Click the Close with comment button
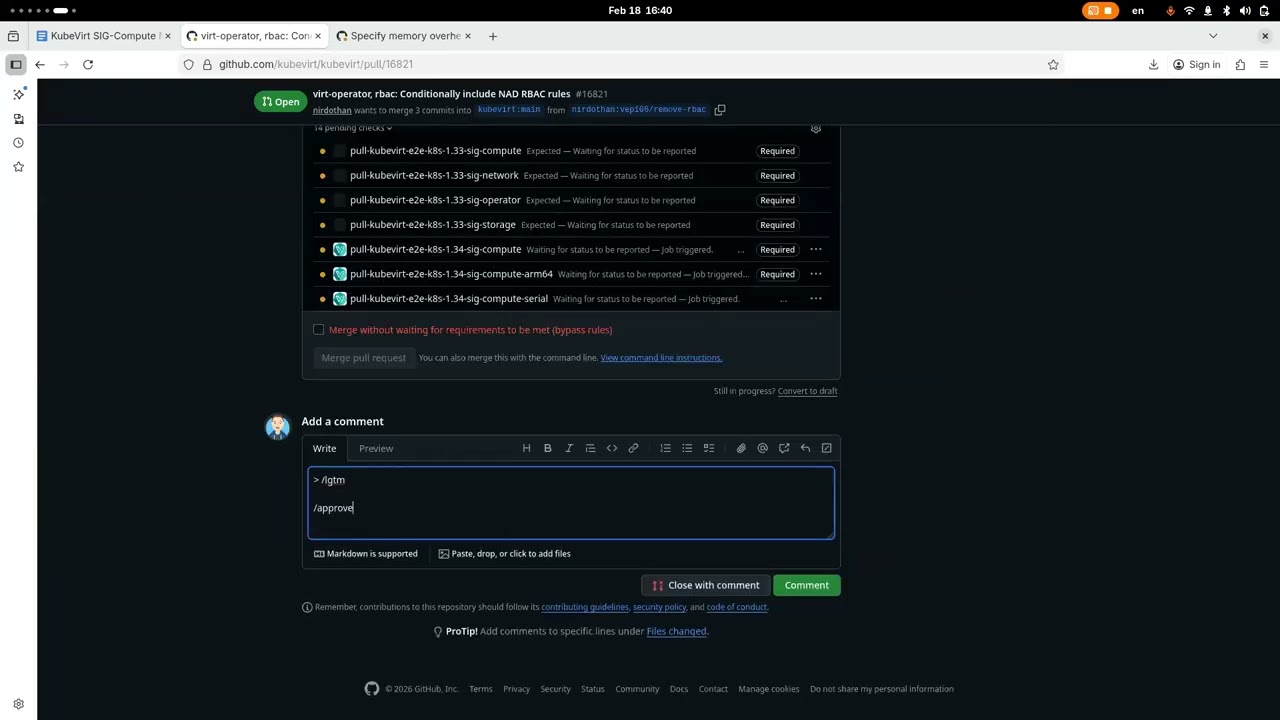Image resolution: width=1280 pixels, height=720 pixels. coord(706,585)
